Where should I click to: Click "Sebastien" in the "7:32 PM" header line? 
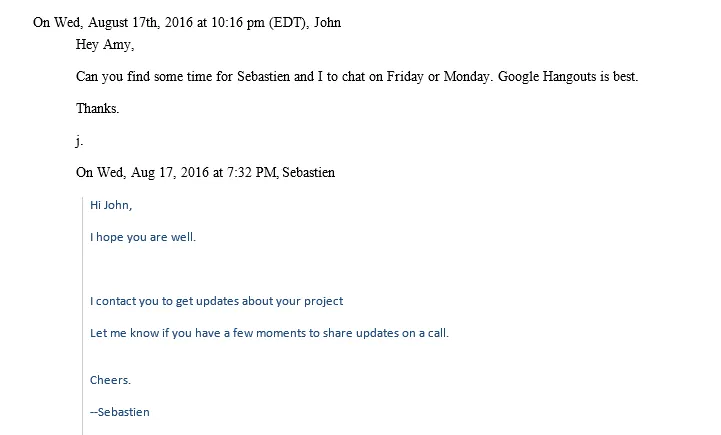(x=308, y=172)
